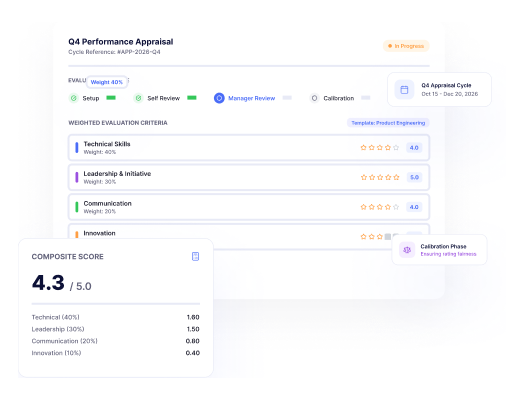The image size is (524, 400).
Task: Click the 0.80 Communication weighted value
Action: [192, 341]
